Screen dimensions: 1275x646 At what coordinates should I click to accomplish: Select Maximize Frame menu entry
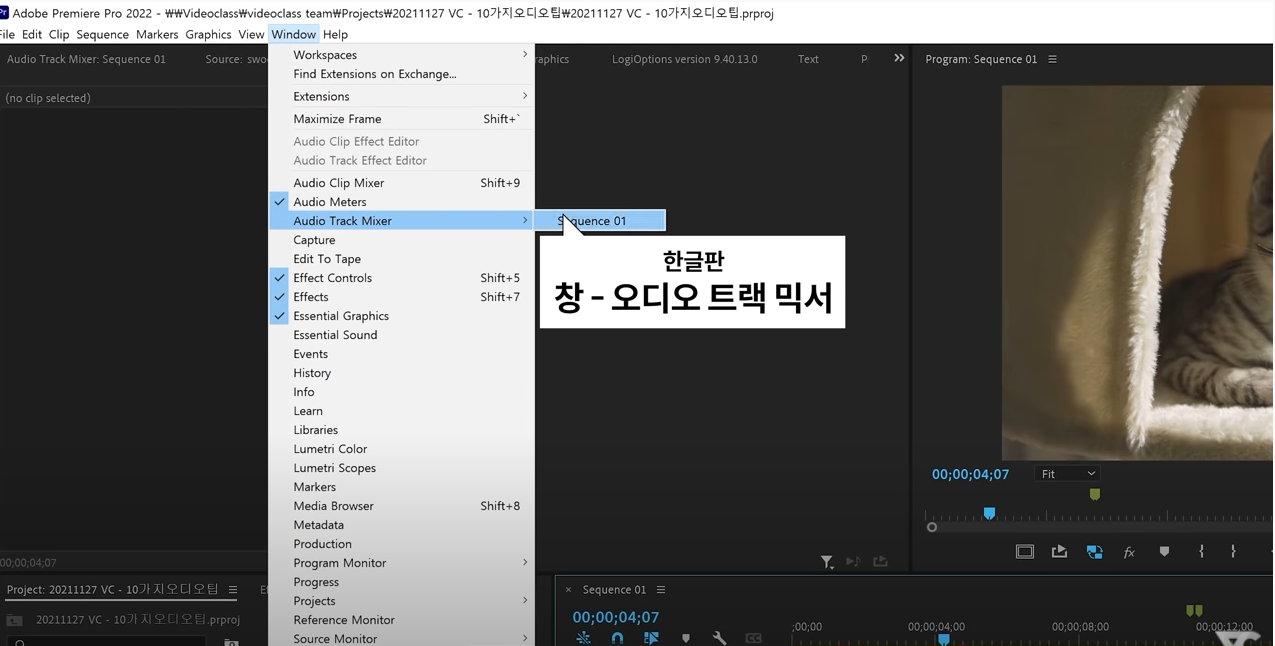(x=402, y=119)
